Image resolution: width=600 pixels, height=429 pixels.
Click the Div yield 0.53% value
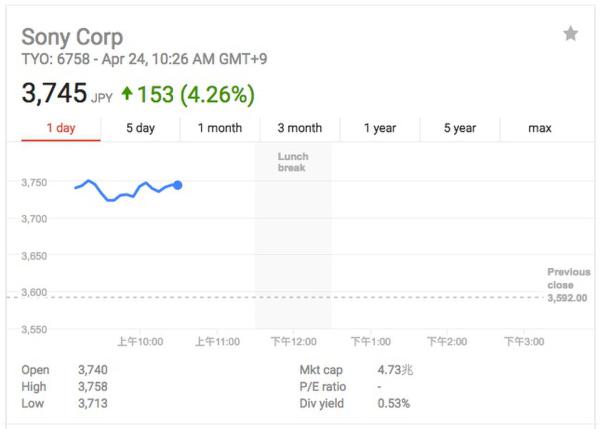click(x=393, y=403)
